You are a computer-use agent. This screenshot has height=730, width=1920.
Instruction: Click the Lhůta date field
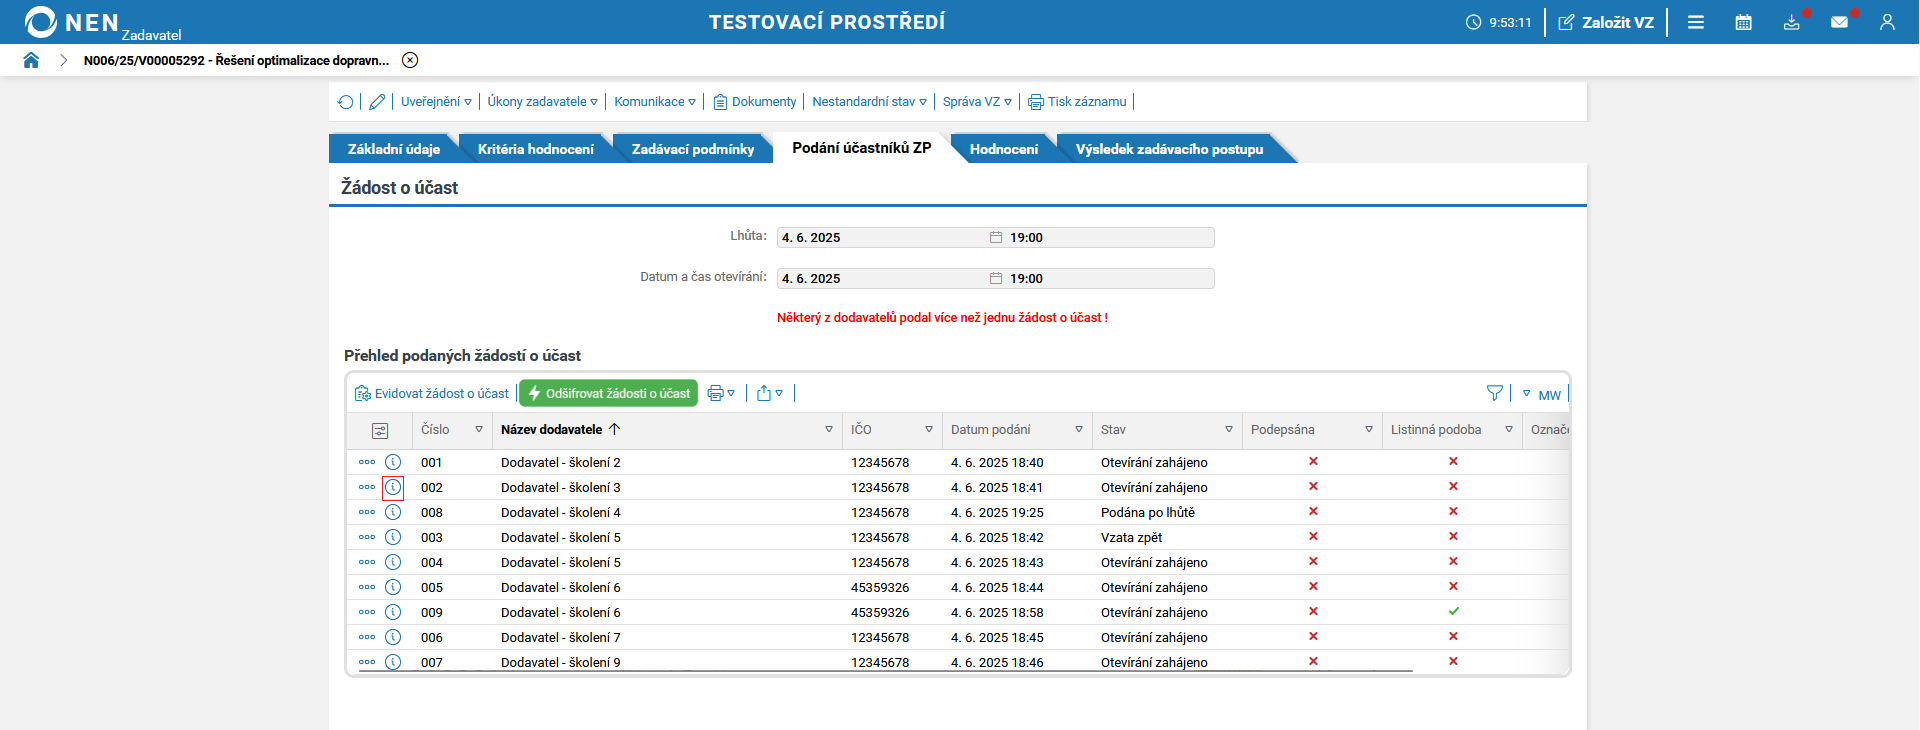[880, 238]
